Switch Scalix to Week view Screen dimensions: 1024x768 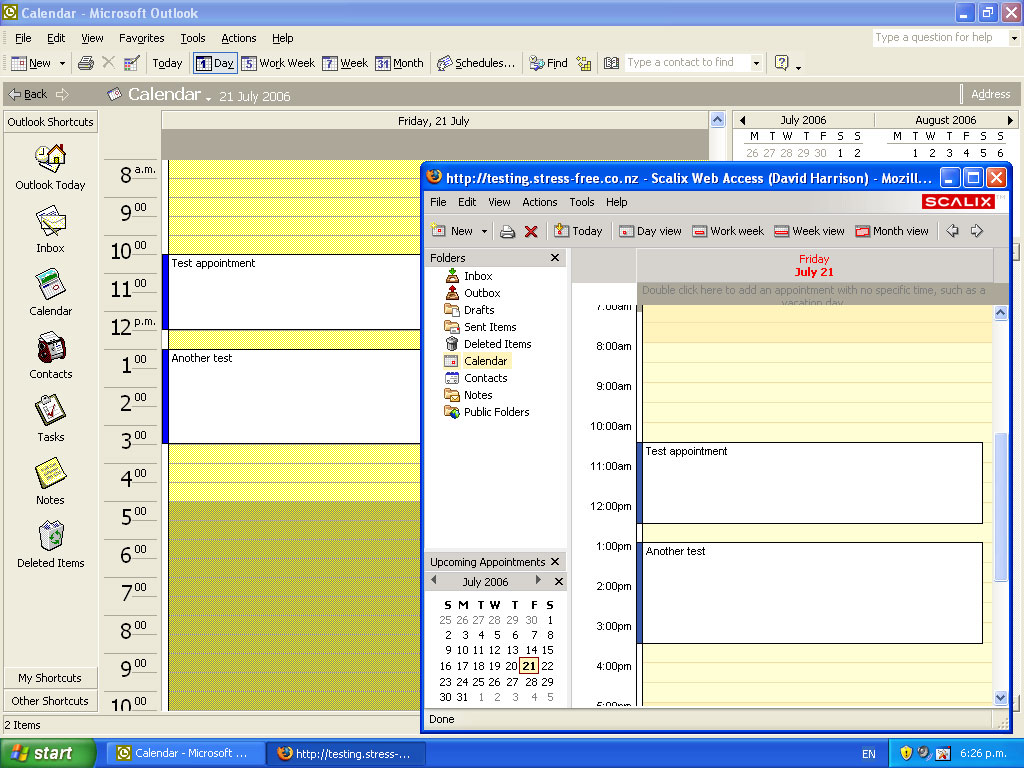pos(809,231)
